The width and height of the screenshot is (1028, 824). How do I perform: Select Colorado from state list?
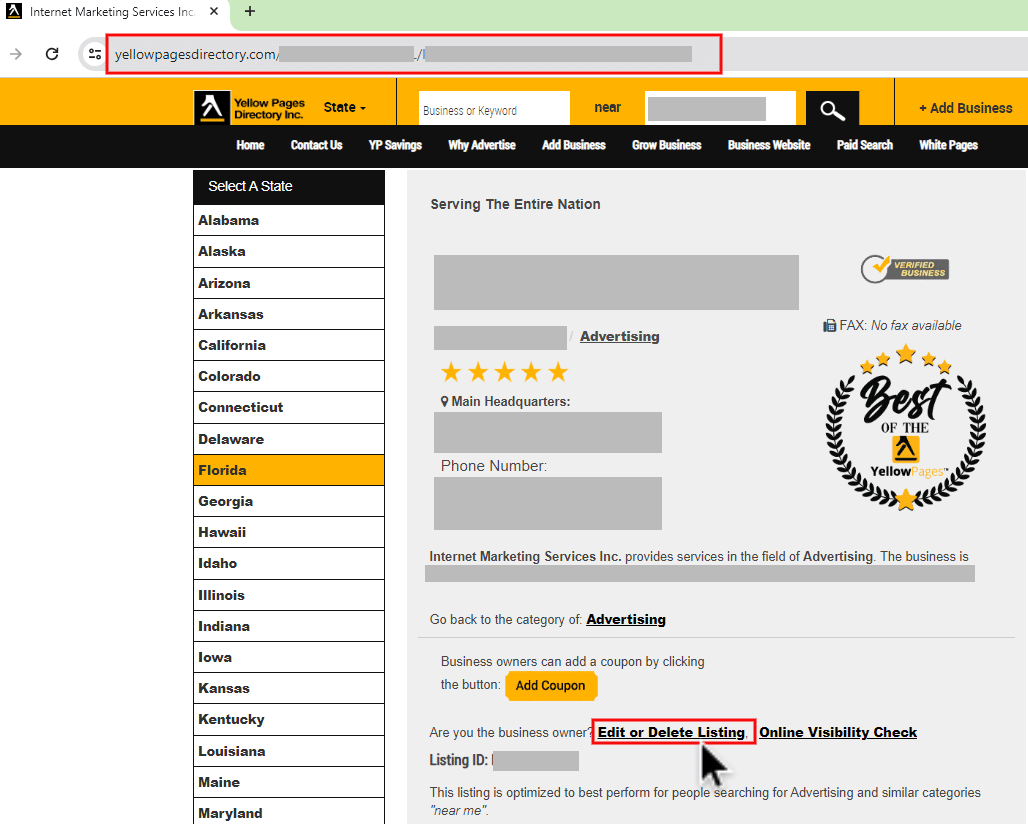click(289, 376)
